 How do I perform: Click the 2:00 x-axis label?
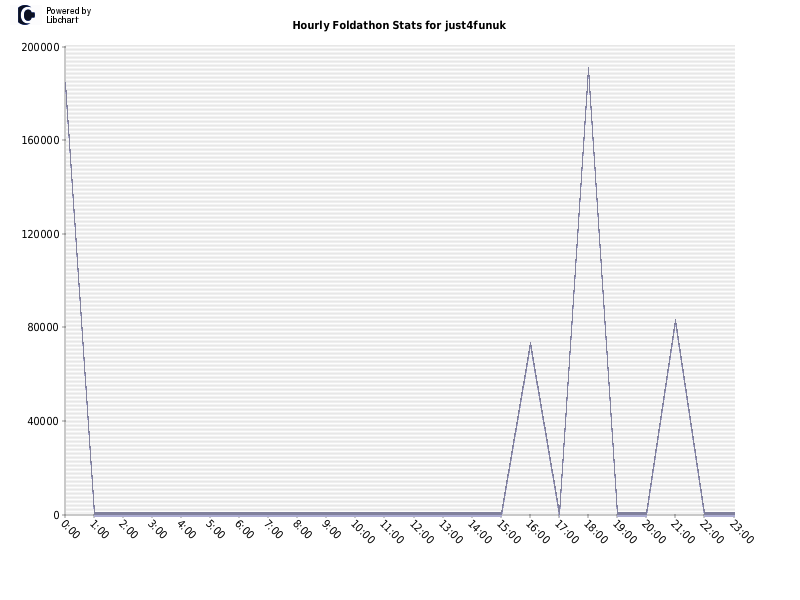pyautogui.click(x=129, y=529)
